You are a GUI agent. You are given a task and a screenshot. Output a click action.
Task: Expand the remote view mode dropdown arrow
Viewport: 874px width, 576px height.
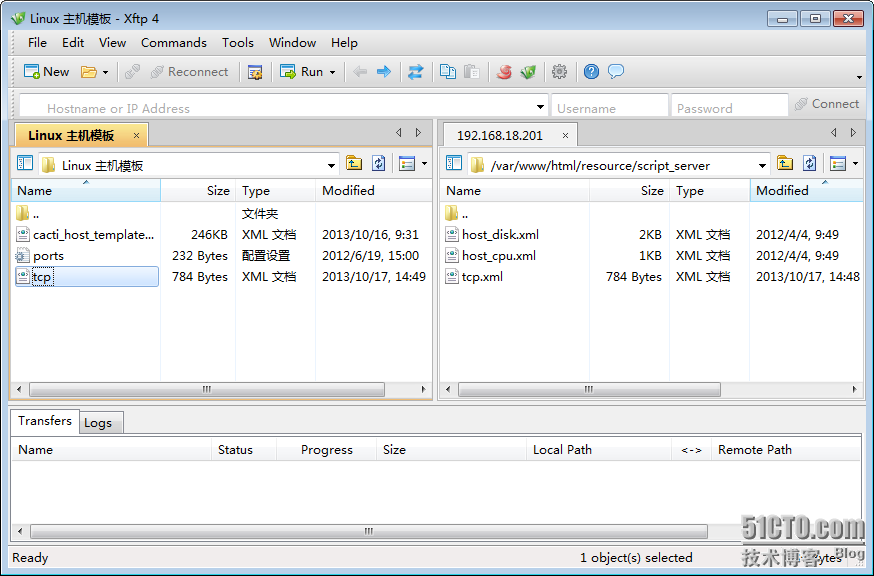click(x=856, y=164)
